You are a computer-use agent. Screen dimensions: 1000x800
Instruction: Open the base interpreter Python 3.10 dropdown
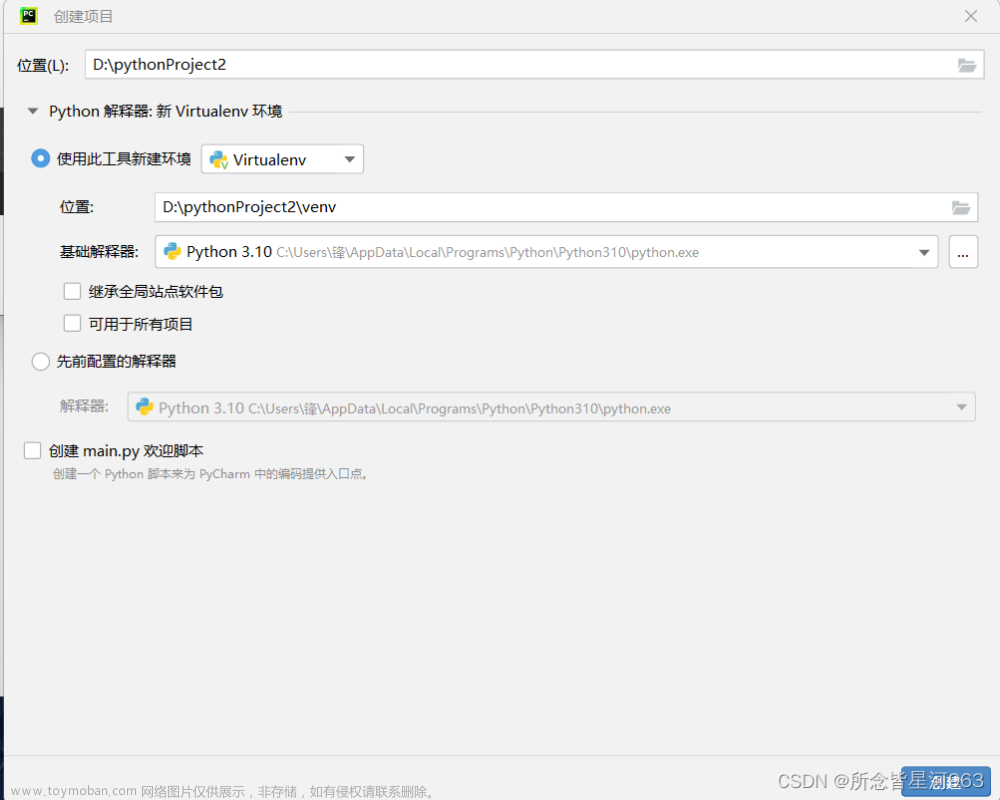(x=546, y=252)
